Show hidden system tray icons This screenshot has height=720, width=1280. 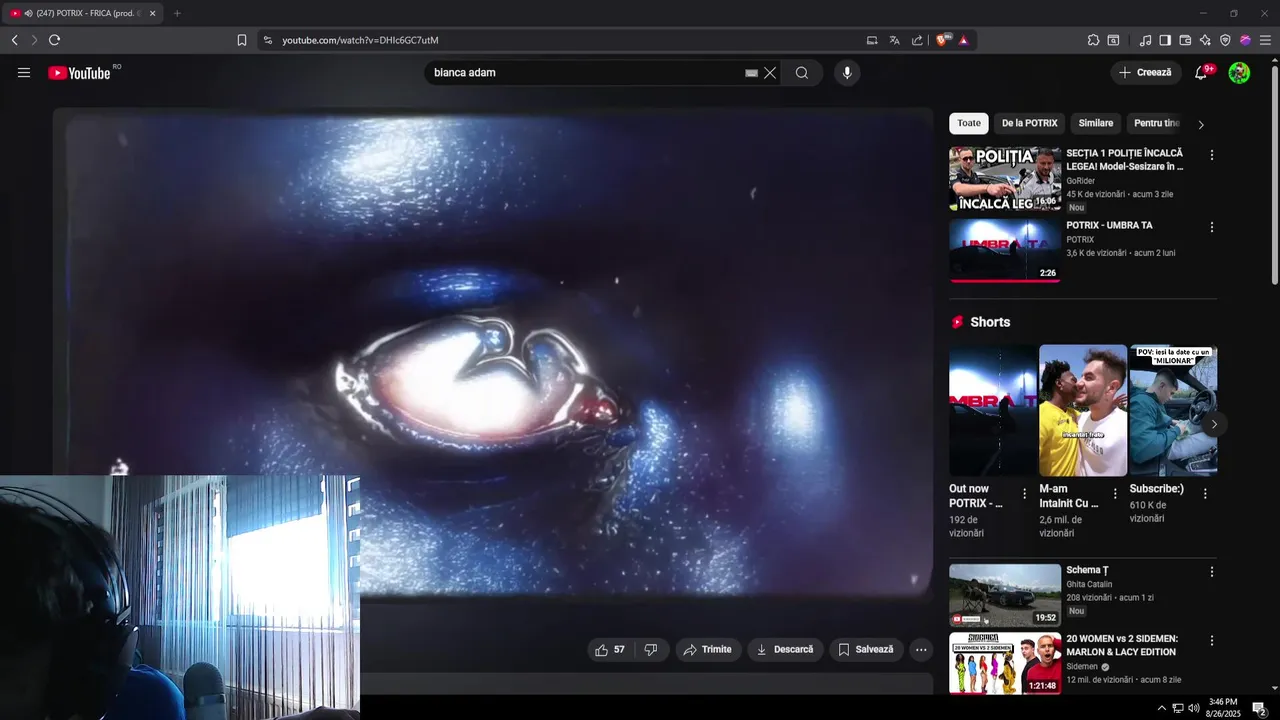(x=1161, y=708)
